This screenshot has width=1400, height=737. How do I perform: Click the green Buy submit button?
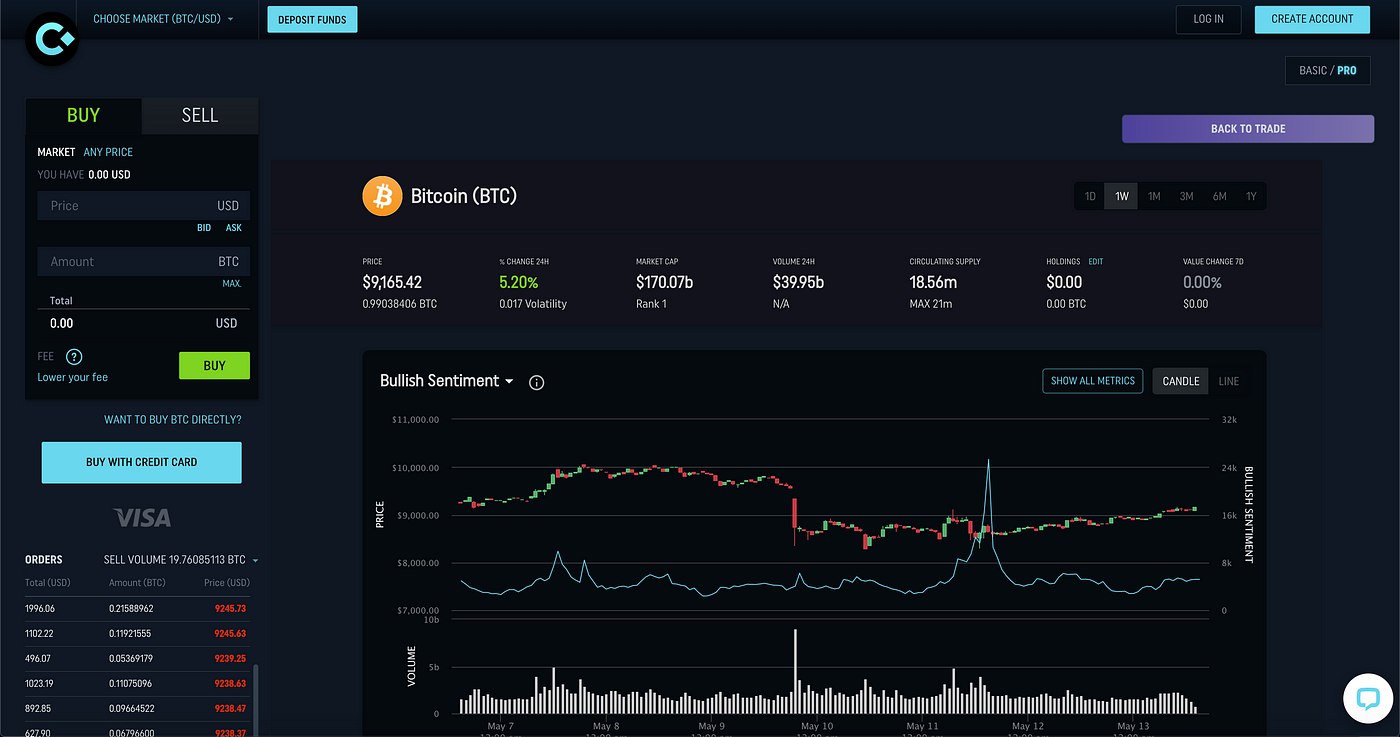pyautogui.click(x=214, y=366)
